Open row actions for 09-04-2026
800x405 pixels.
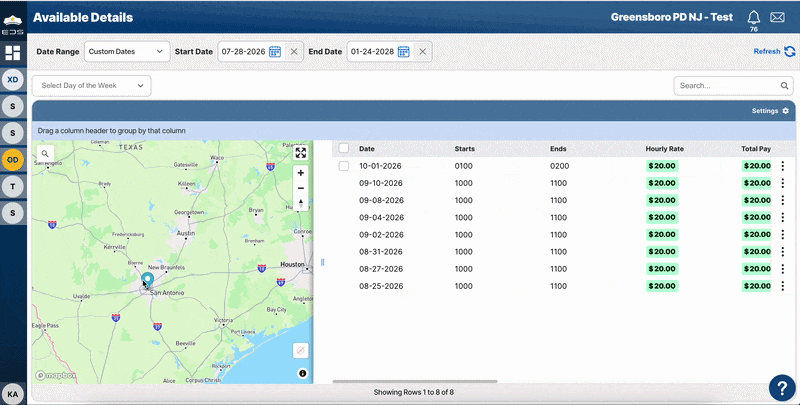coord(783,217)
